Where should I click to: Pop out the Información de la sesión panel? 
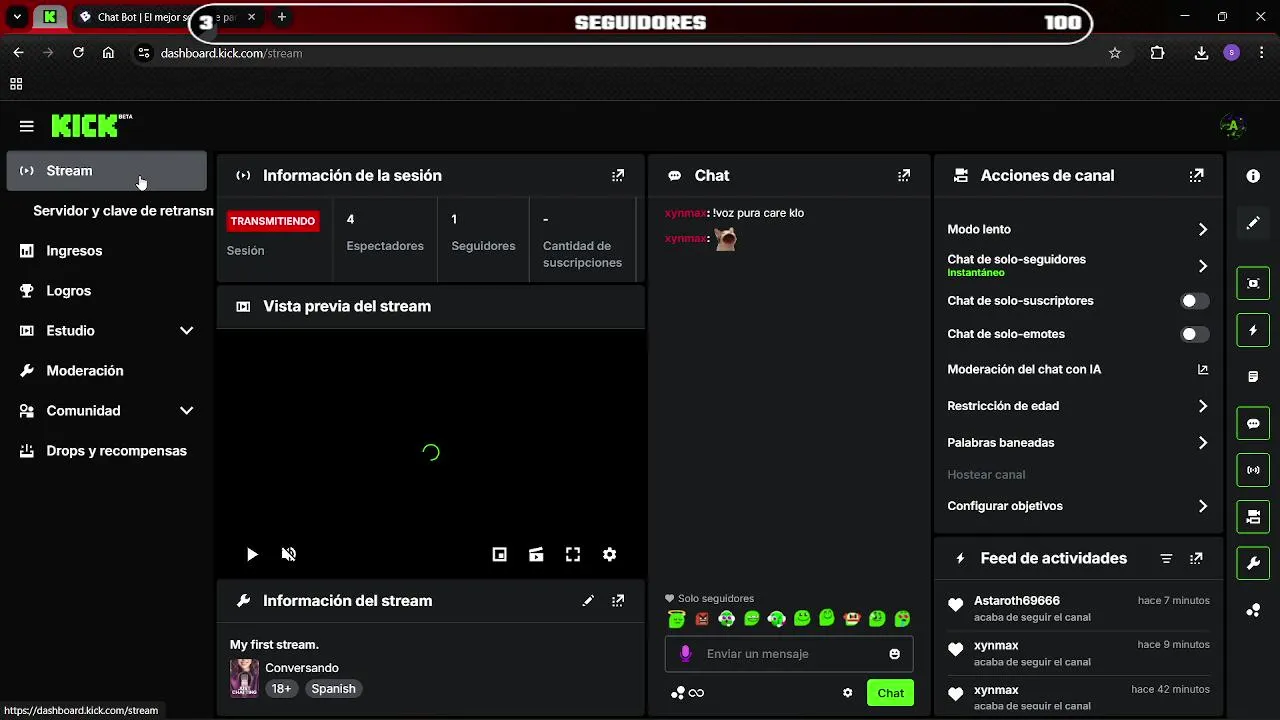(x=618, y=175)
